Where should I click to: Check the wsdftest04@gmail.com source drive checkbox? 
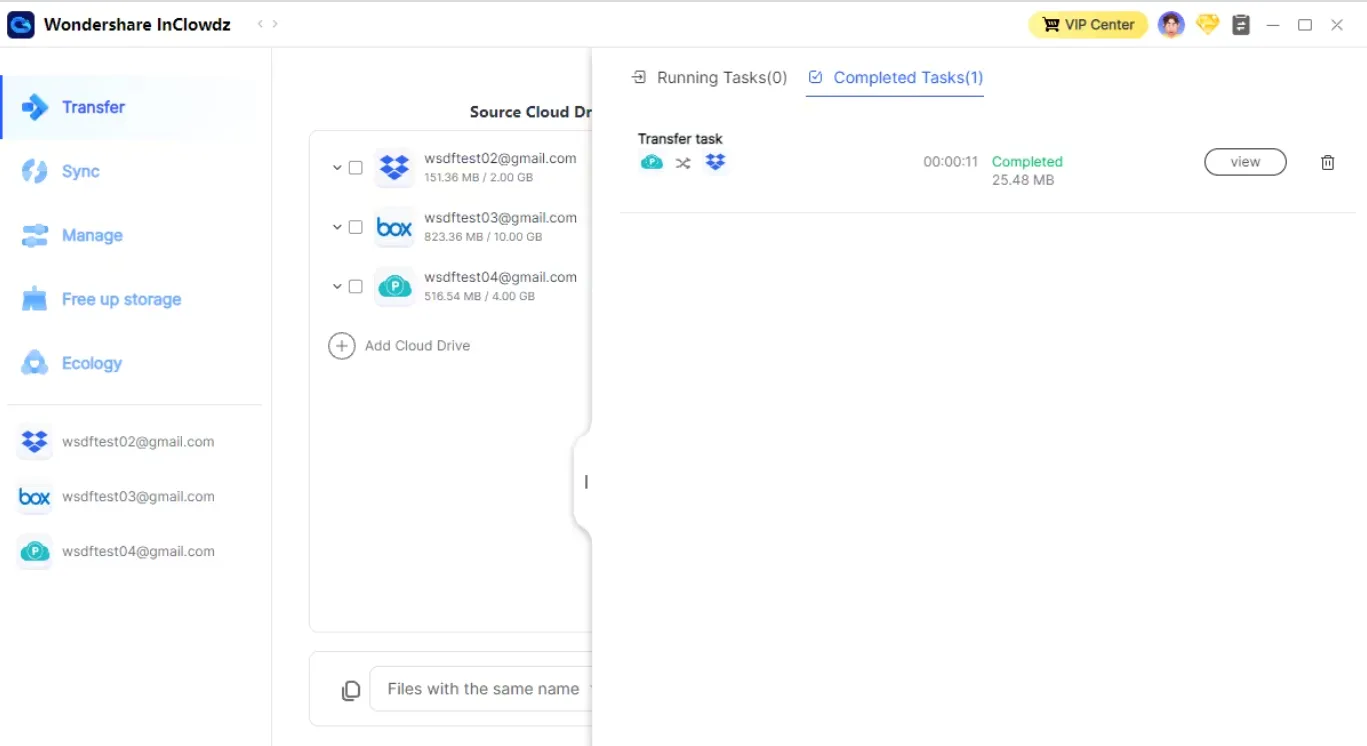coord(355,286)
